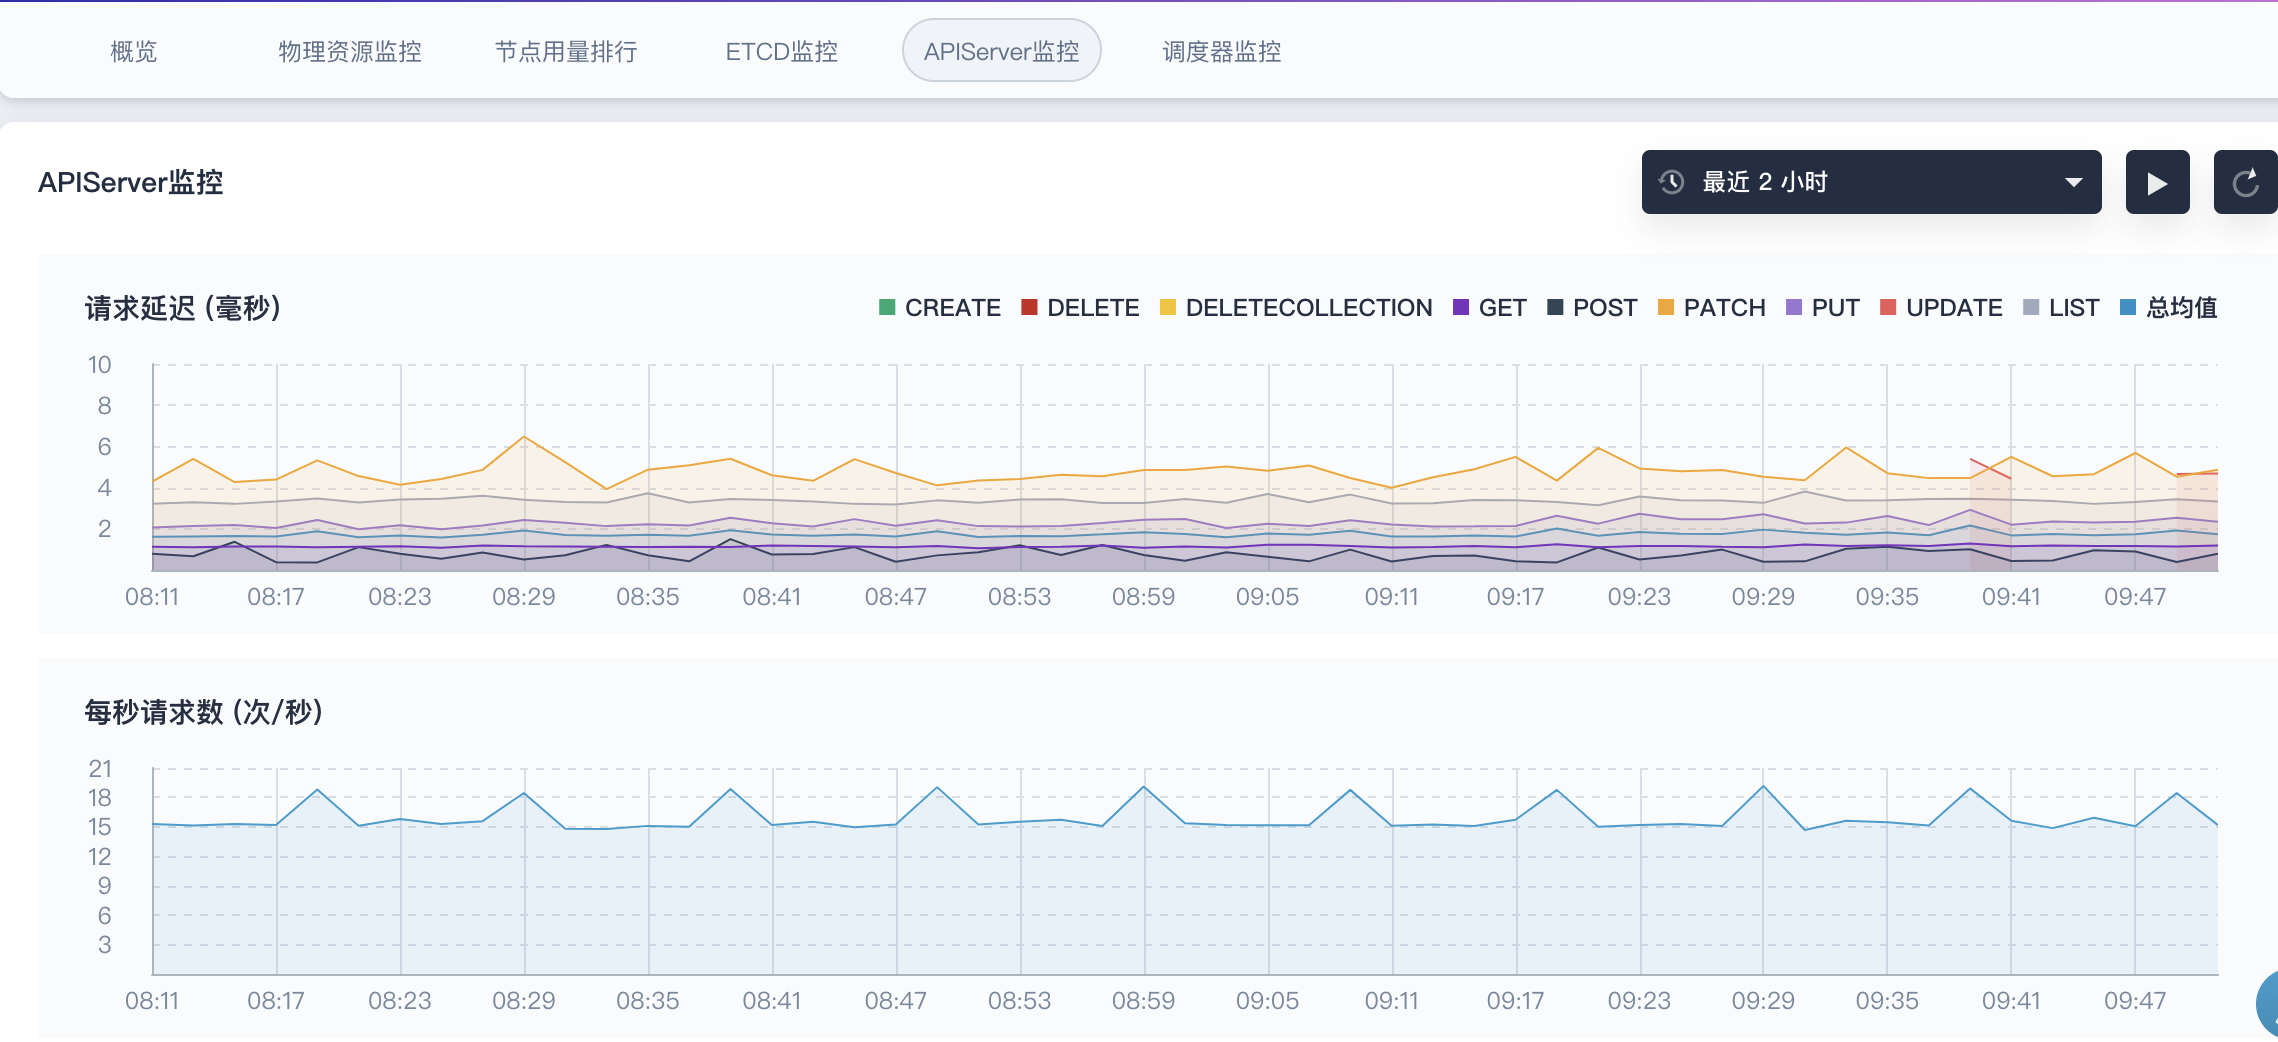
Task: Toggle the 总均值 legend series
Action: click(2169, 307)
